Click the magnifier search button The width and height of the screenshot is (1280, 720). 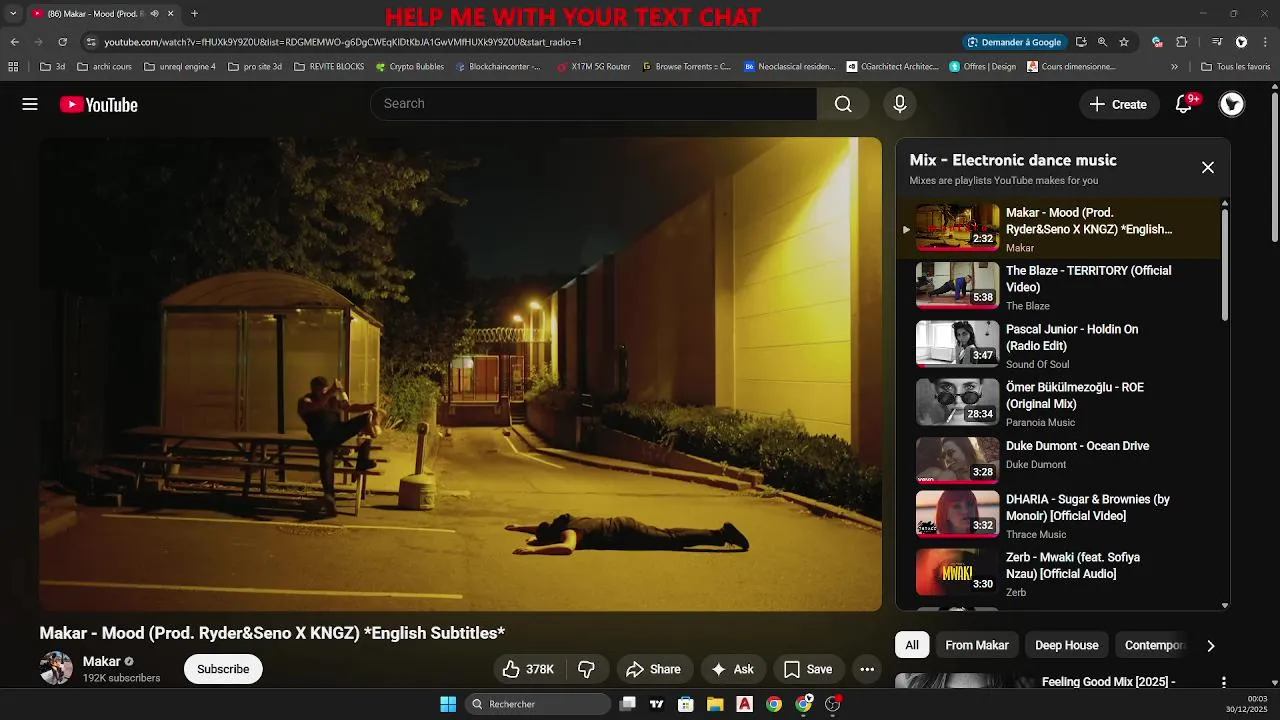843,104
